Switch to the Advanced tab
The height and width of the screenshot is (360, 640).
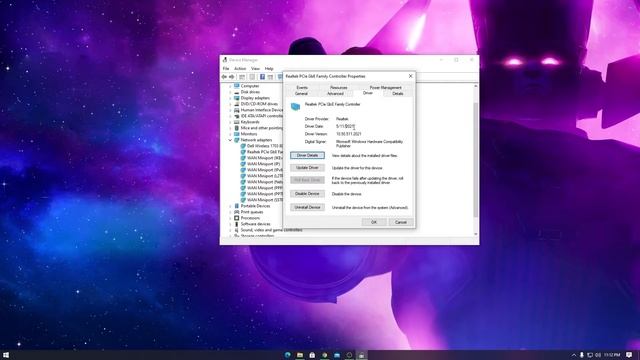pyautogui.click(x=335, y=93)
